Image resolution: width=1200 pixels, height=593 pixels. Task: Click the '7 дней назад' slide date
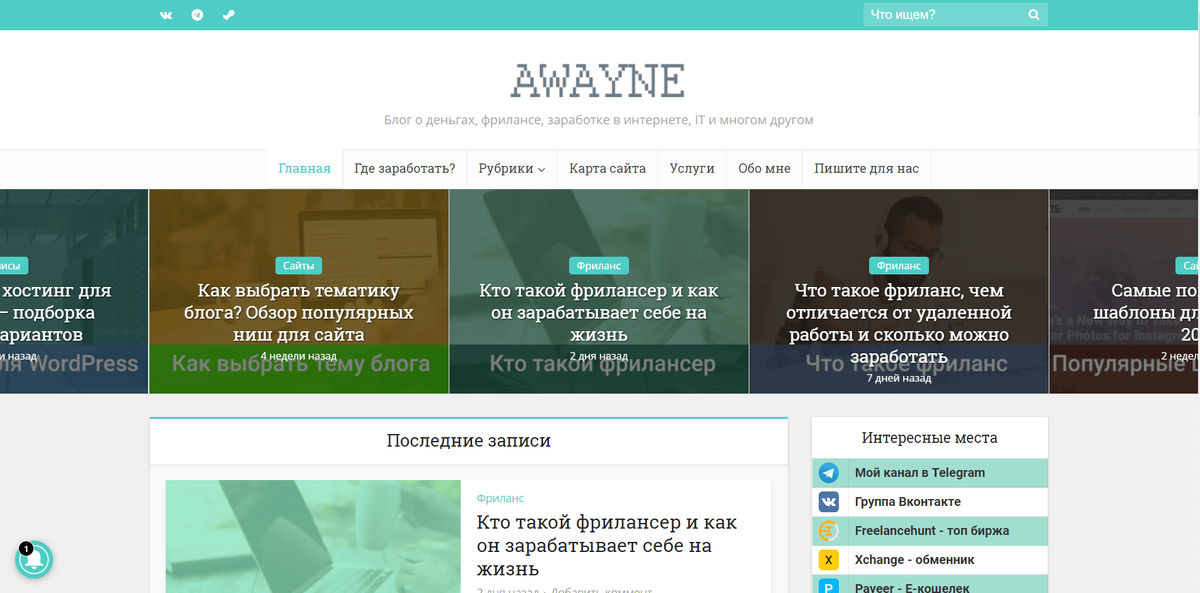898,378
